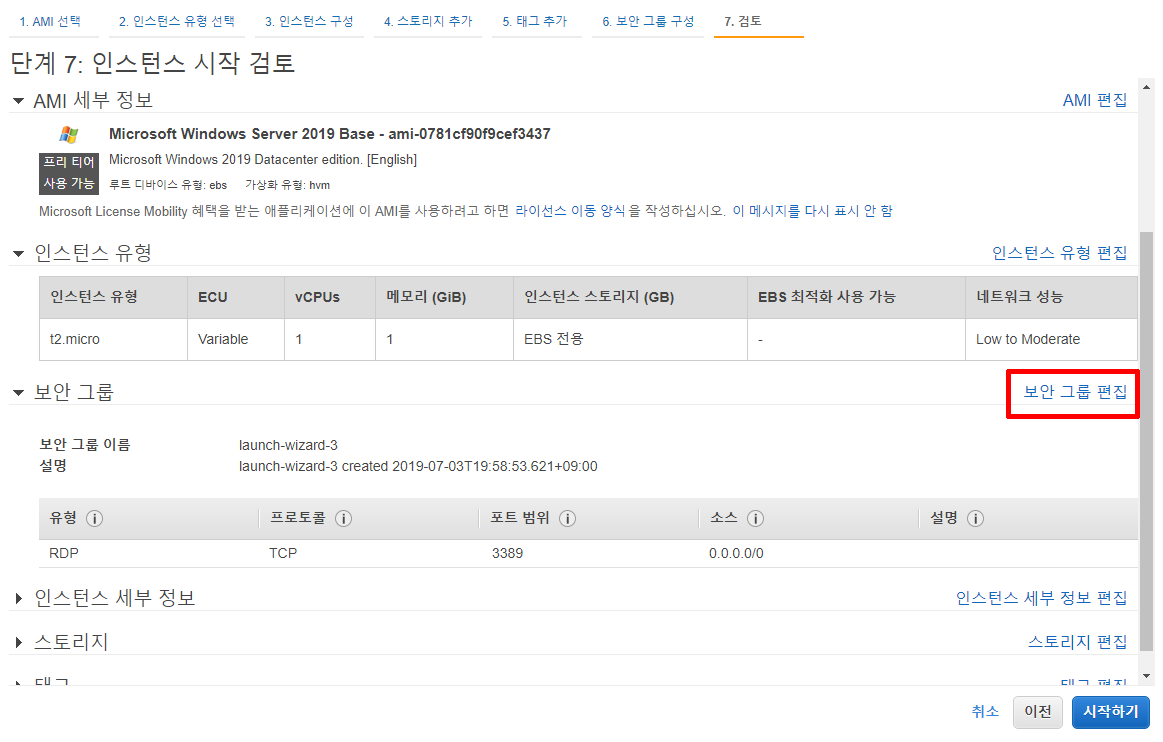Collapse the AMI 세부 정보 section
Viewport: 1163px width, 742px height.
[19, 101]
